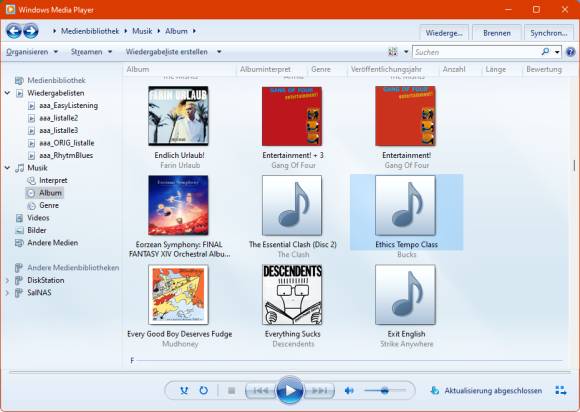The width and height of the screenshot is (580, 412).
Task: Click in the Suchen search field
Action: [476, 52]
